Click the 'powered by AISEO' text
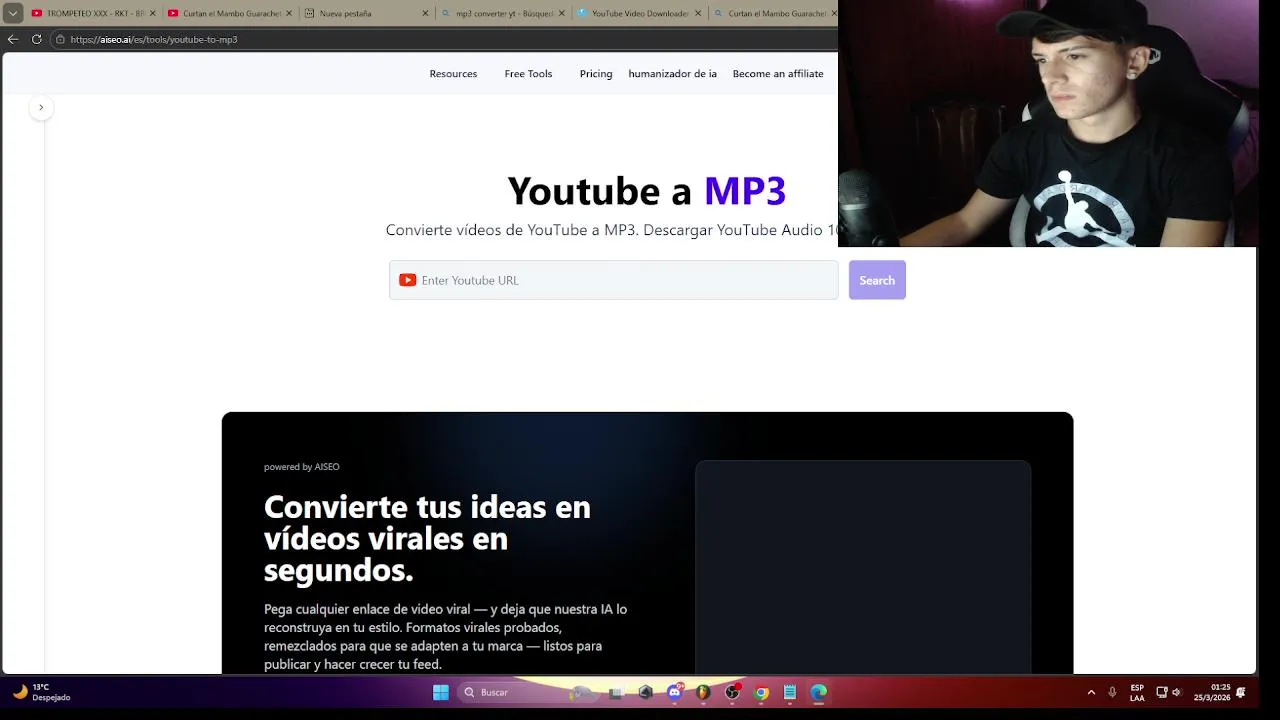Viewport: 1280px width, 720px height. tap(302, 467)
